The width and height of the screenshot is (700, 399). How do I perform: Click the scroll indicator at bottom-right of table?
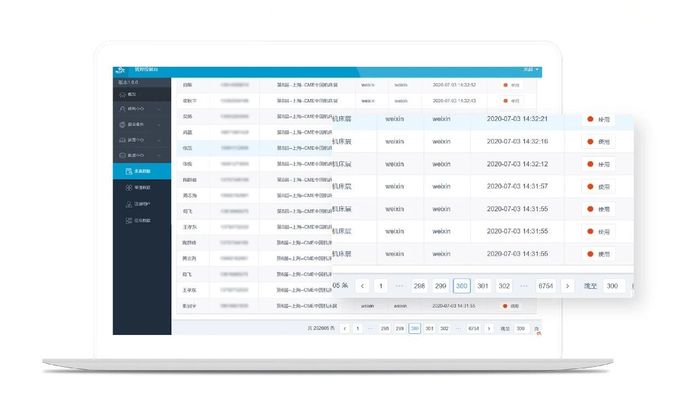point(538,333)
